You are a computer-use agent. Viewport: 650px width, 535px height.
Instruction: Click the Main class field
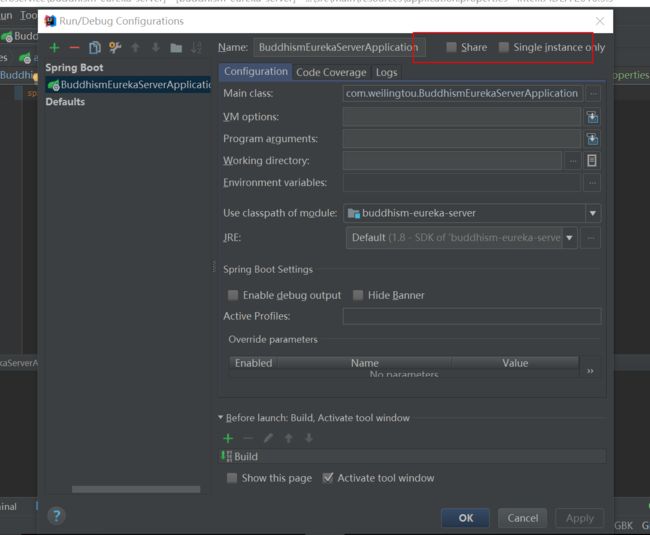click(x=463, y=94)
